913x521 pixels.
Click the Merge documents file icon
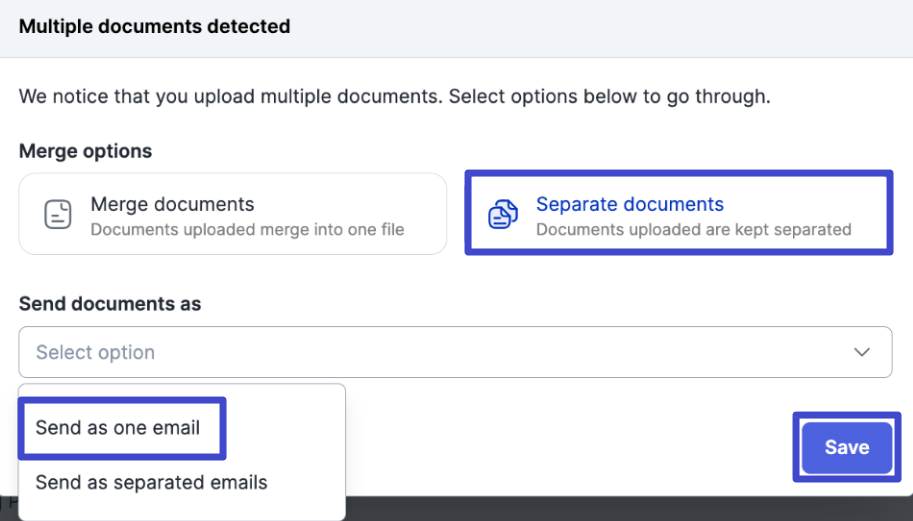pyautogui.click(x=58, y=215)
